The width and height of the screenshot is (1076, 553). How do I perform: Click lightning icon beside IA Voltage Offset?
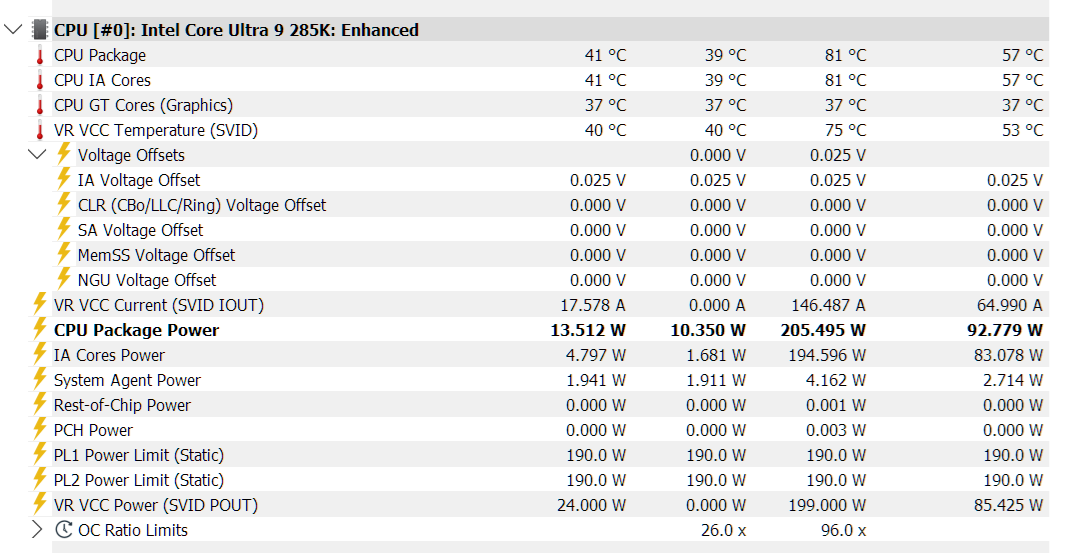[x=63, y=178]
